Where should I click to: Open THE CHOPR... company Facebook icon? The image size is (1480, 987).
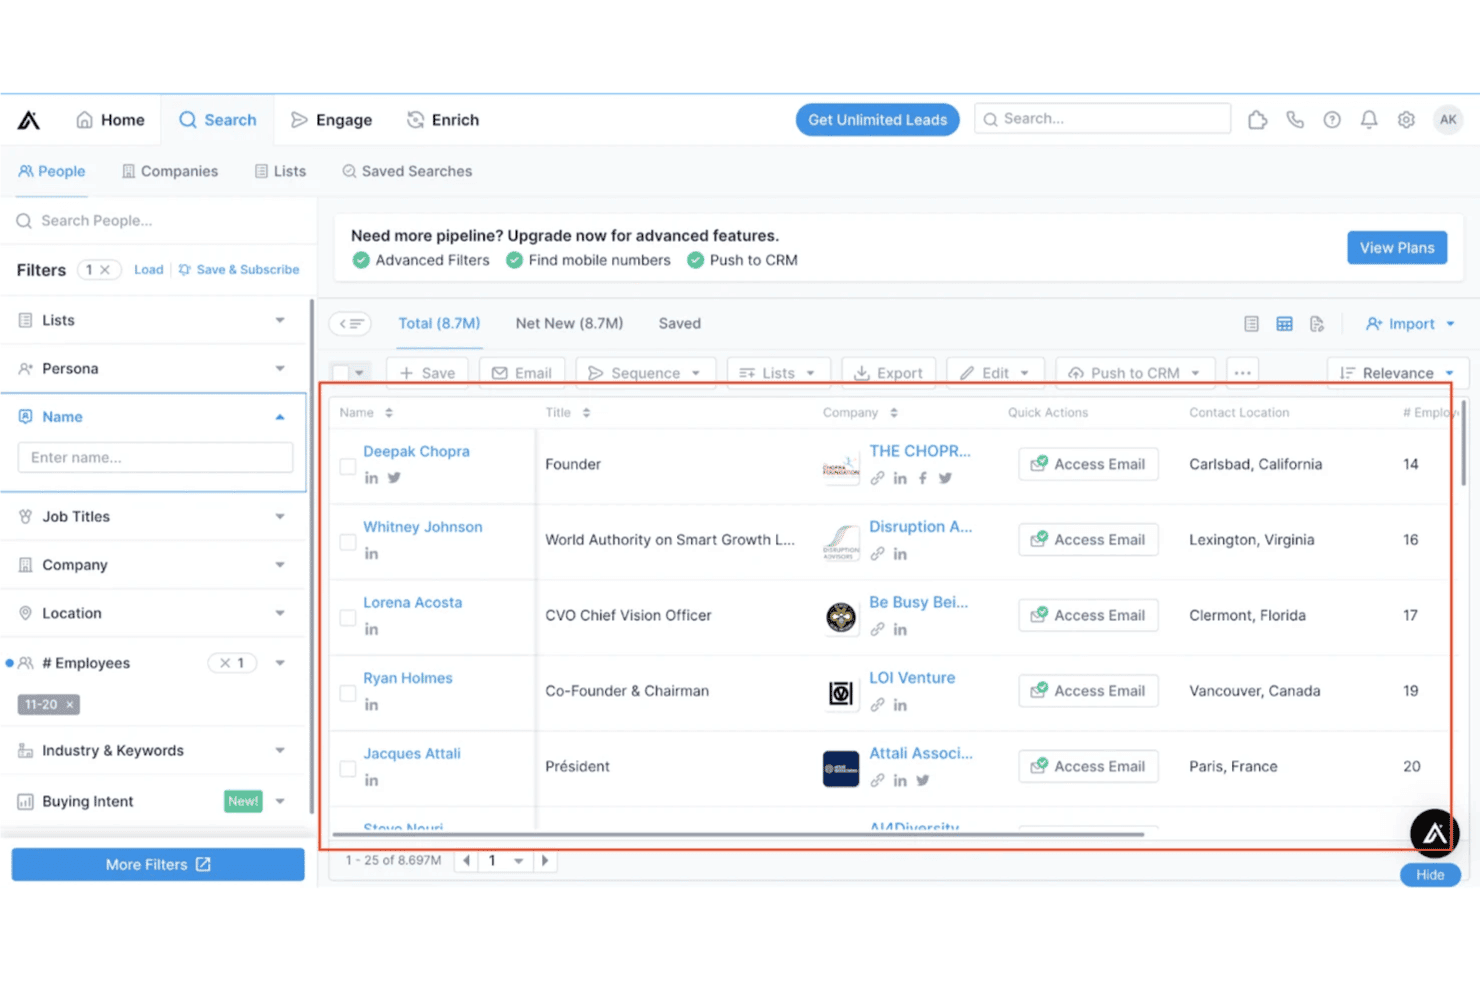[922, 478]
